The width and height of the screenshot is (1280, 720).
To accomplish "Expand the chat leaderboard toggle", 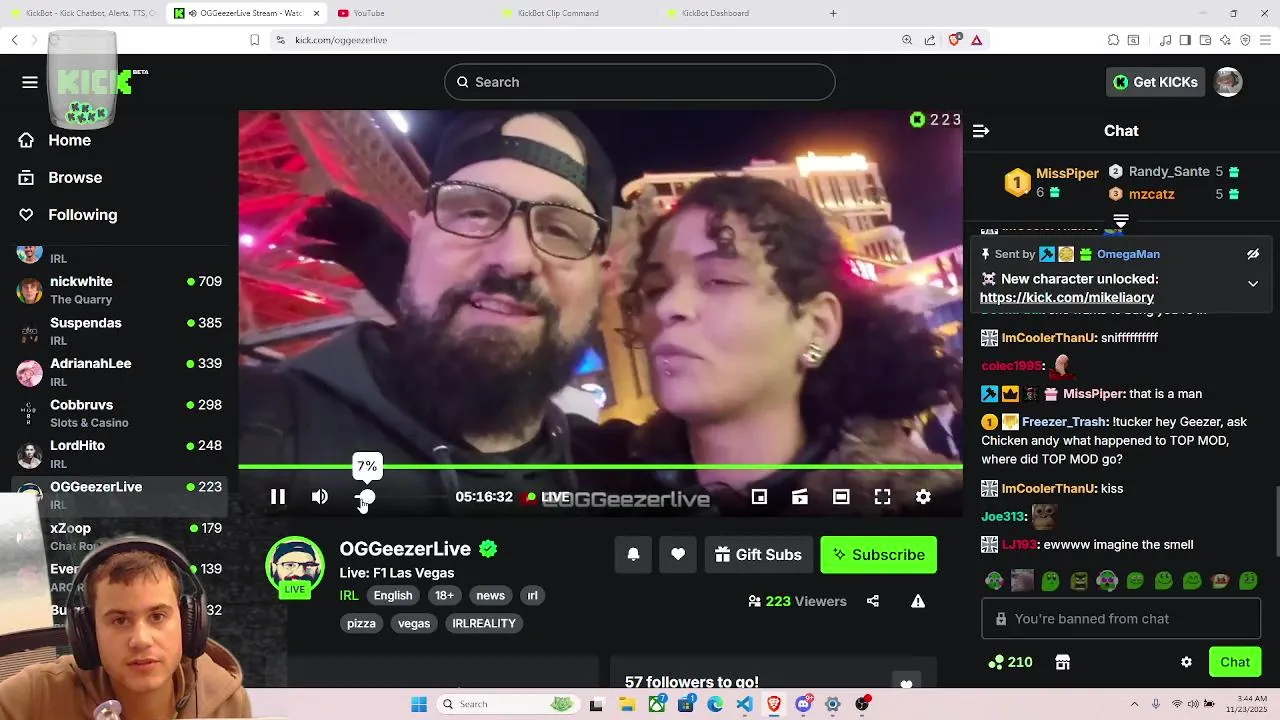I will (1121, 220).
